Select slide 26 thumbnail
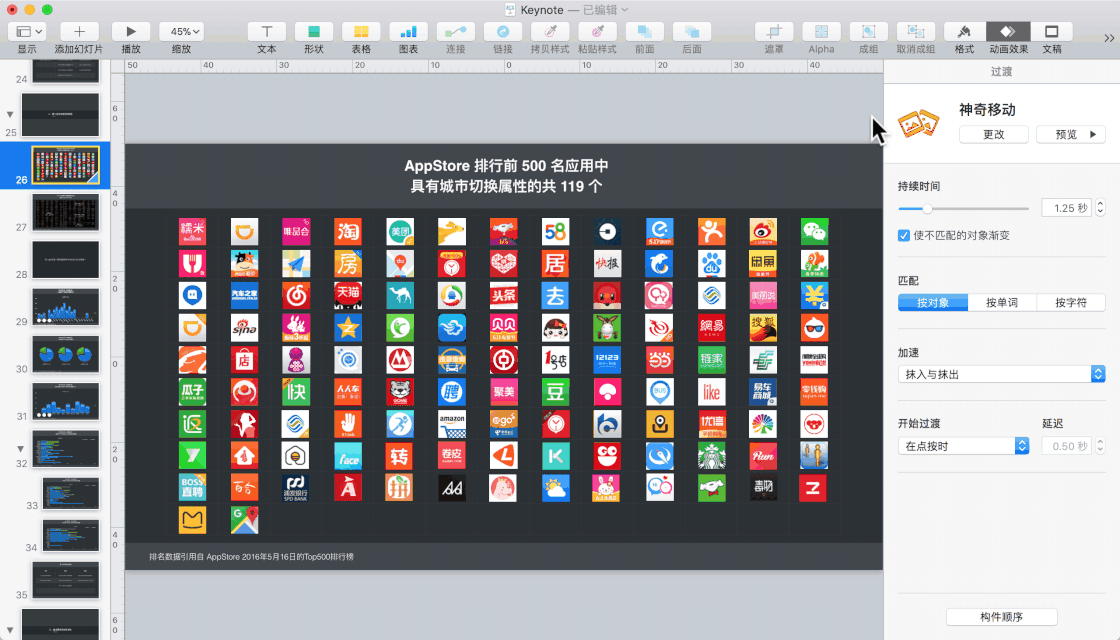The width and height of the screenshot is (1120, 640). [x=66, y=165]
